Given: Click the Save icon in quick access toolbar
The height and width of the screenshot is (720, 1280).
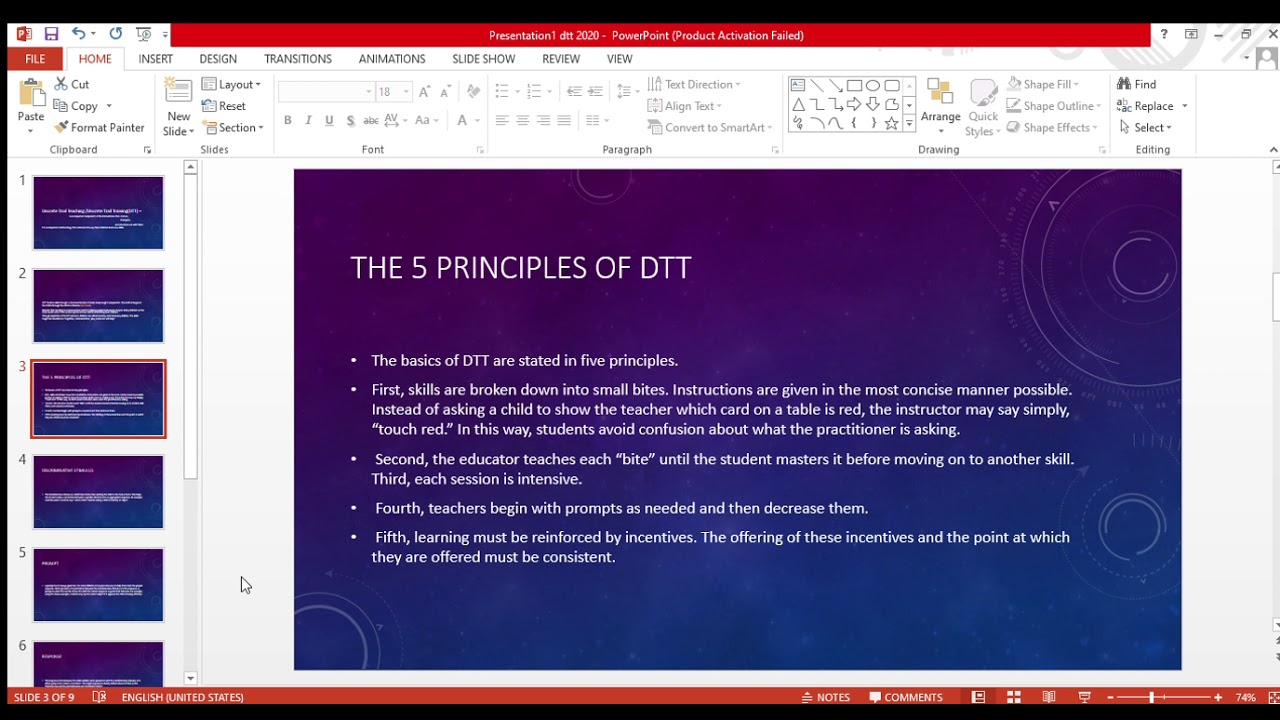Looking at the screenshot, I should coord(52,34).
